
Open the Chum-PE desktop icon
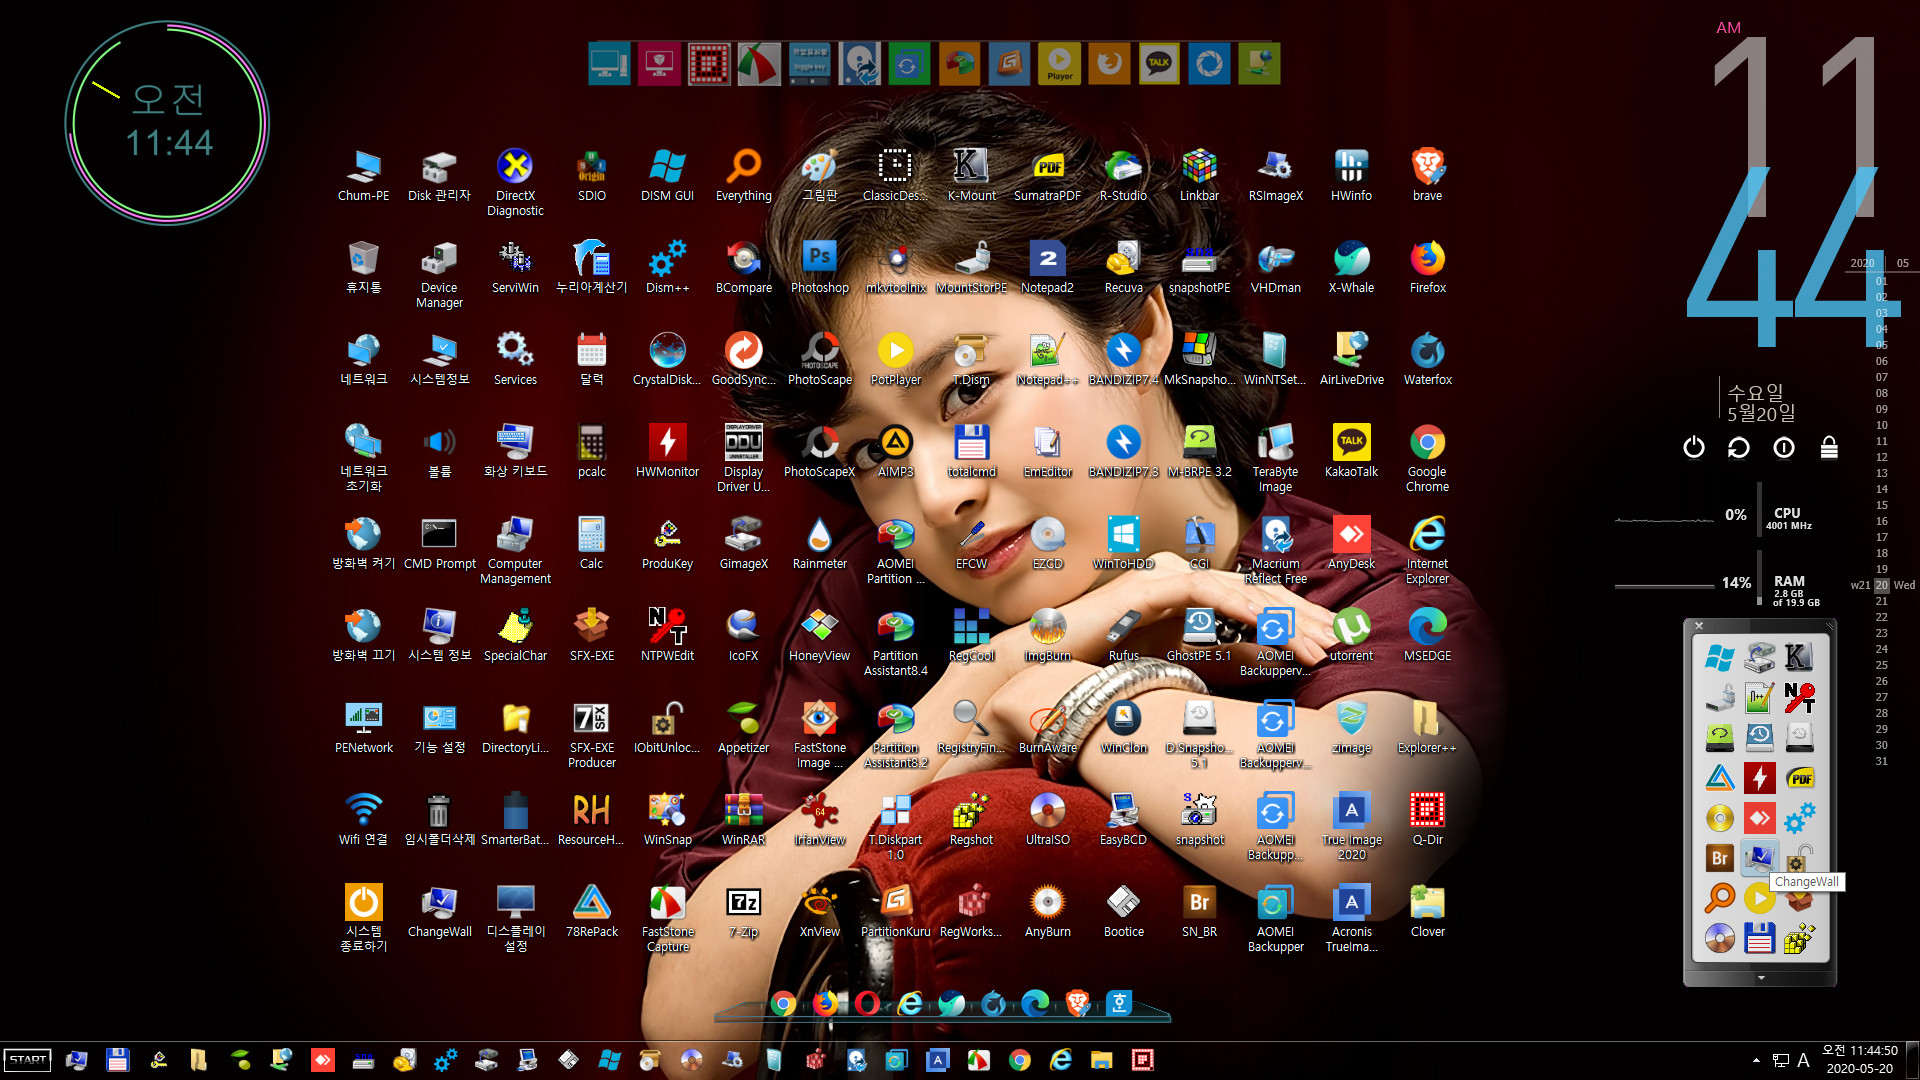363,175
